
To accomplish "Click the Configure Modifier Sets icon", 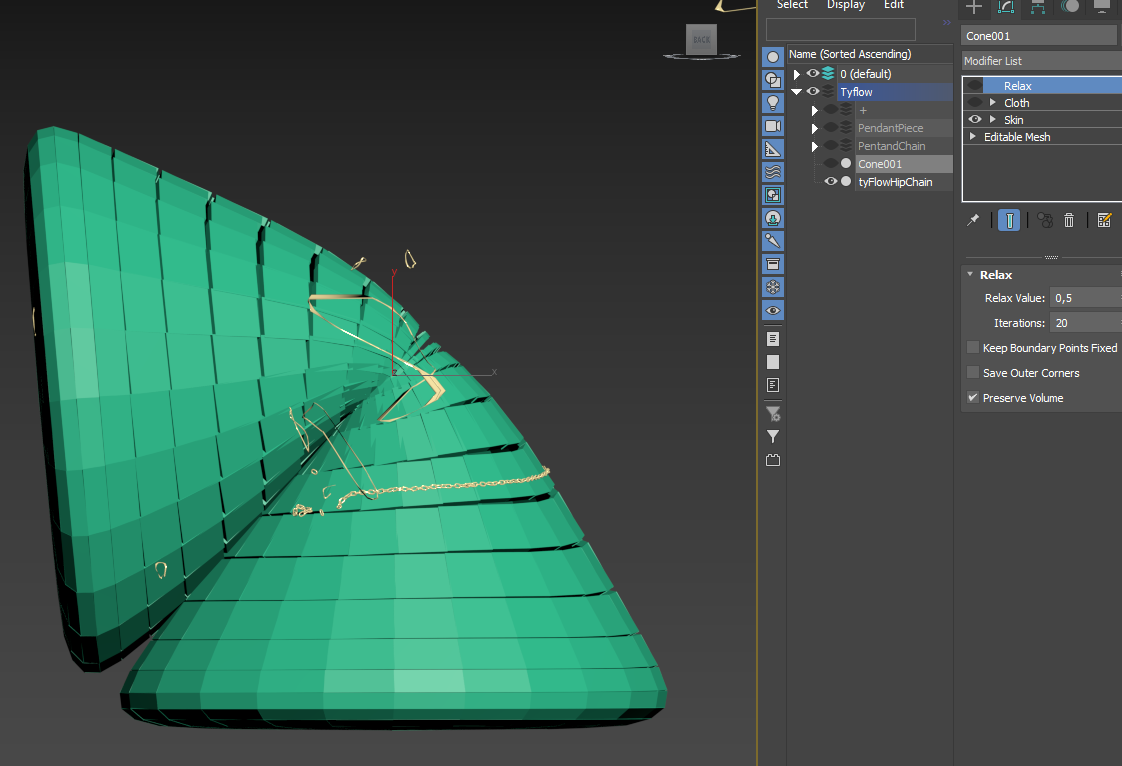I will (1104, 220).
